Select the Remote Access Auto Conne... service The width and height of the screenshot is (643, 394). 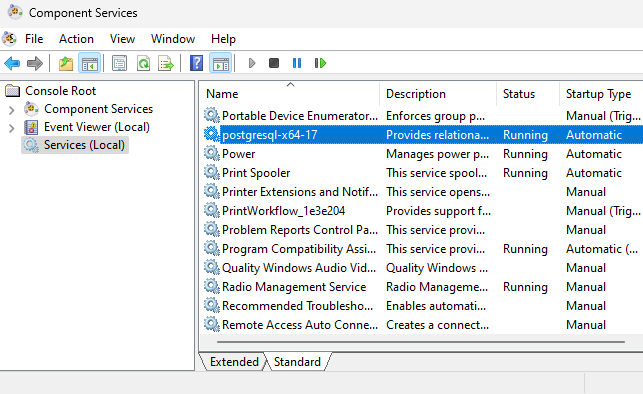(x=300, y=325)
